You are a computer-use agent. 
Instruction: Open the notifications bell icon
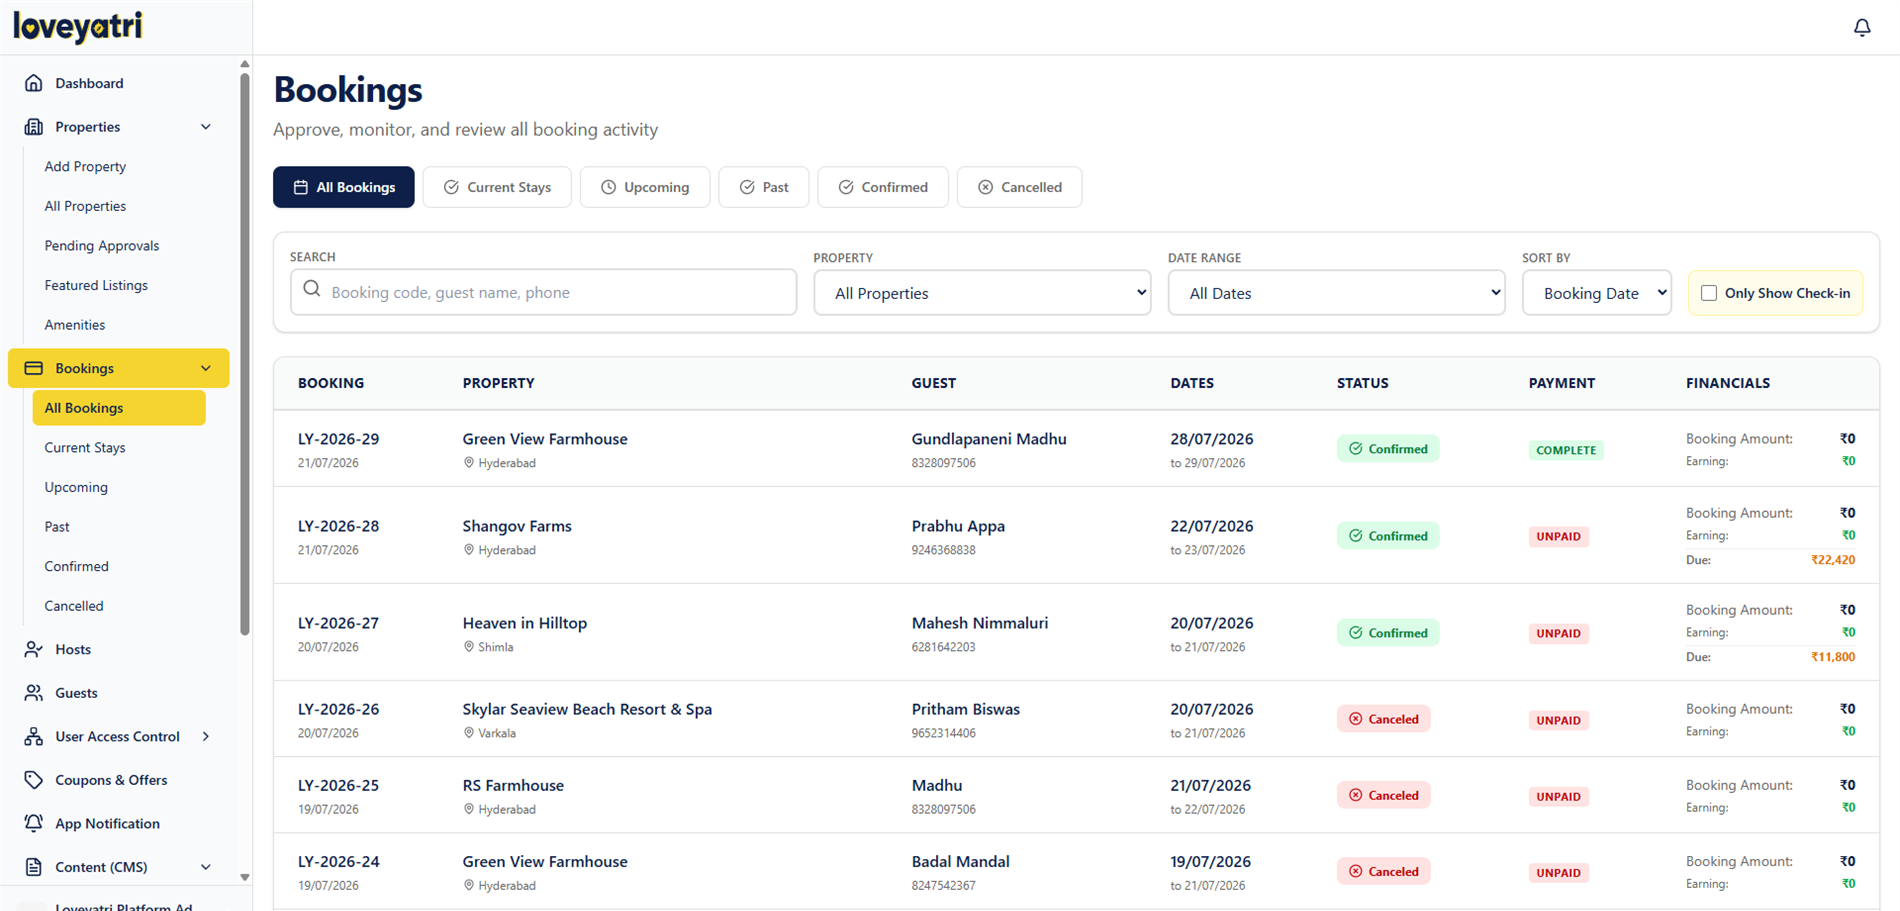[x=1861, y=27]
